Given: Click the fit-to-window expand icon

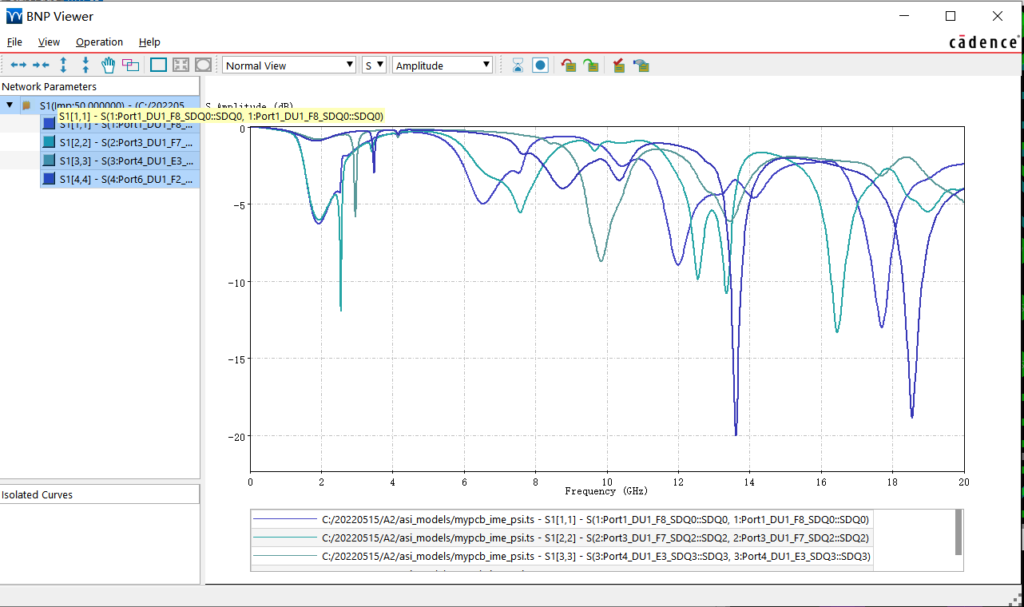Looking at the screenshot, I should click(x=181, y=65).
